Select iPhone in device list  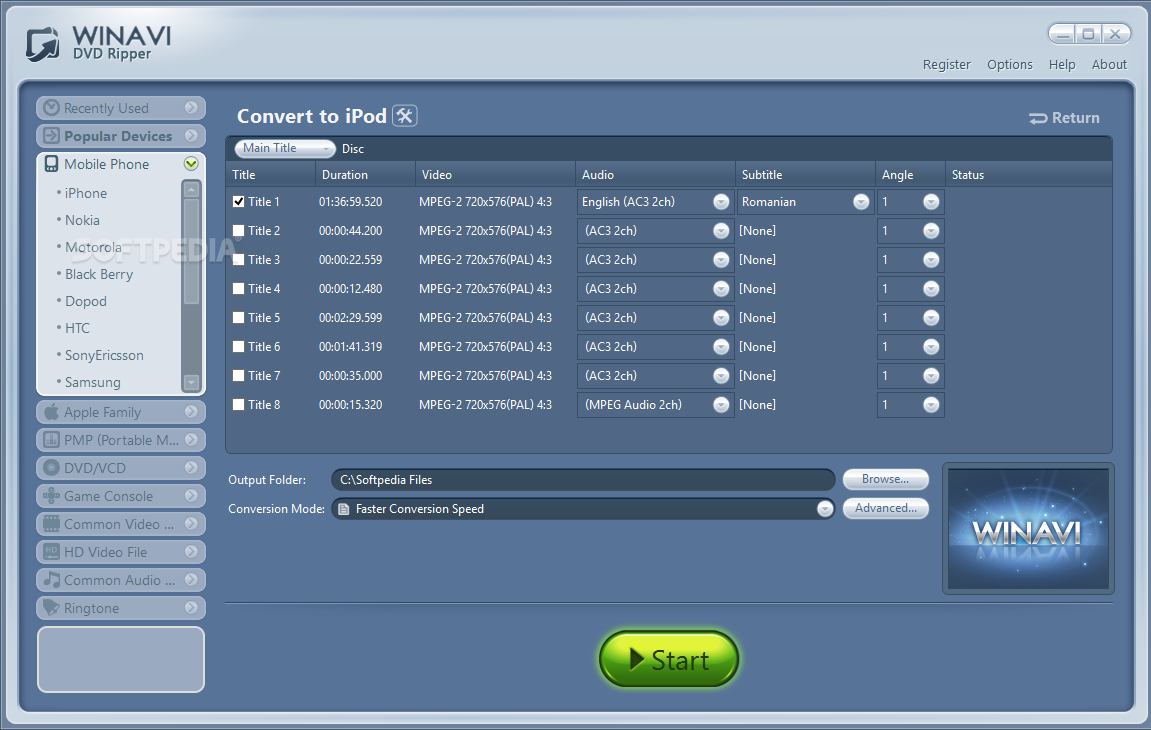click(85, 193)
